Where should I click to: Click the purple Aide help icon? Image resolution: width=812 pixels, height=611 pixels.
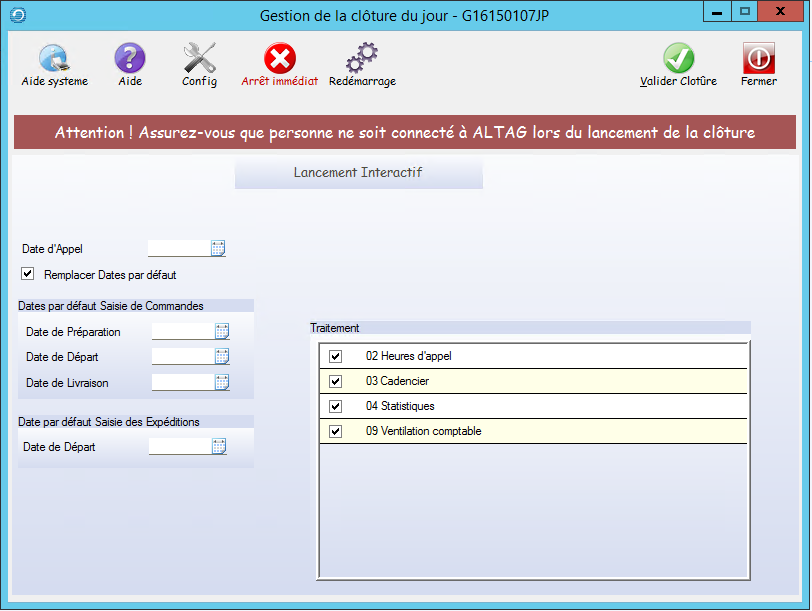pos(130,58)
